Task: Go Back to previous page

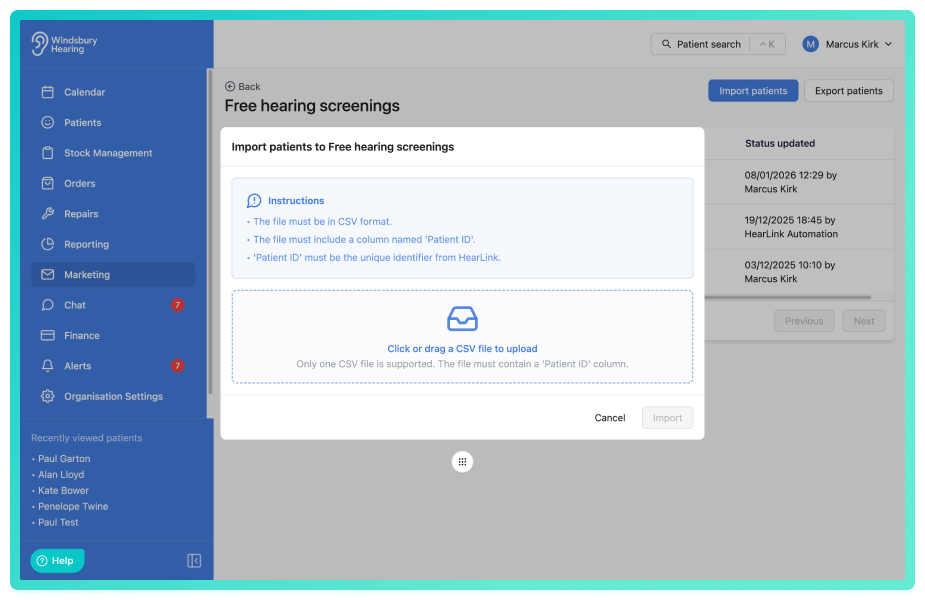Action: click(242, 87)
